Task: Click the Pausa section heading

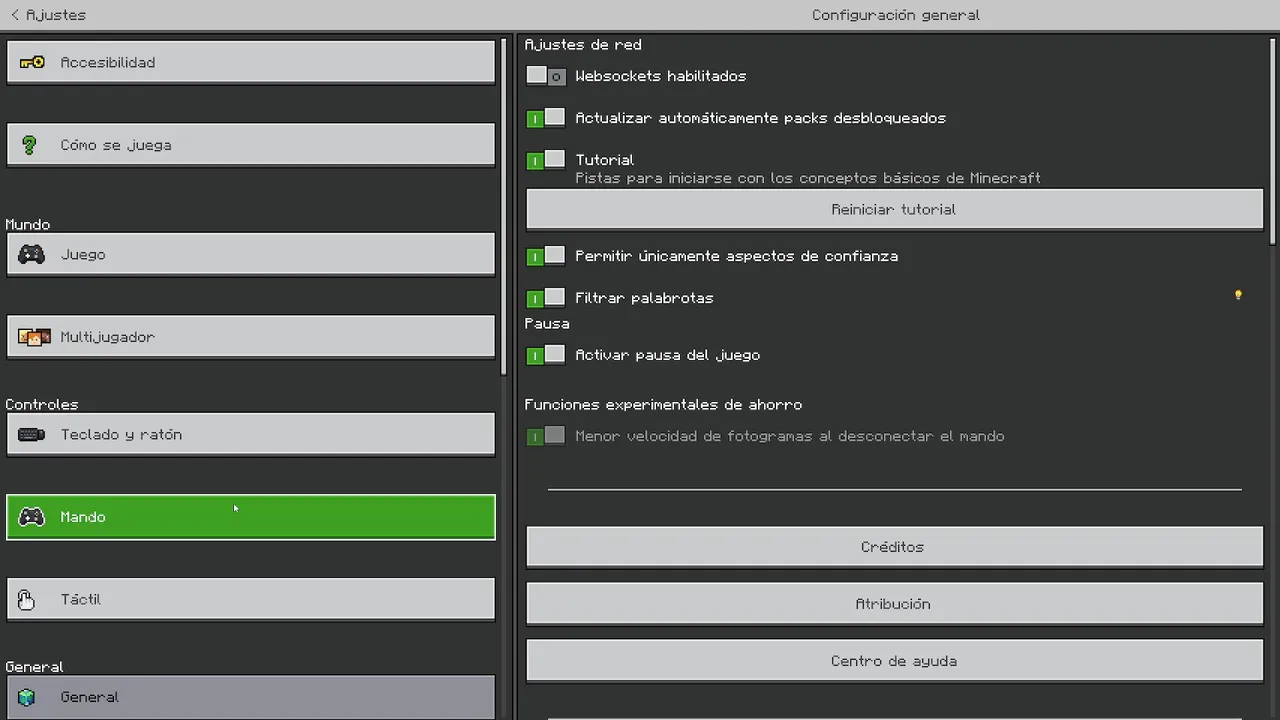Action: 547,324
